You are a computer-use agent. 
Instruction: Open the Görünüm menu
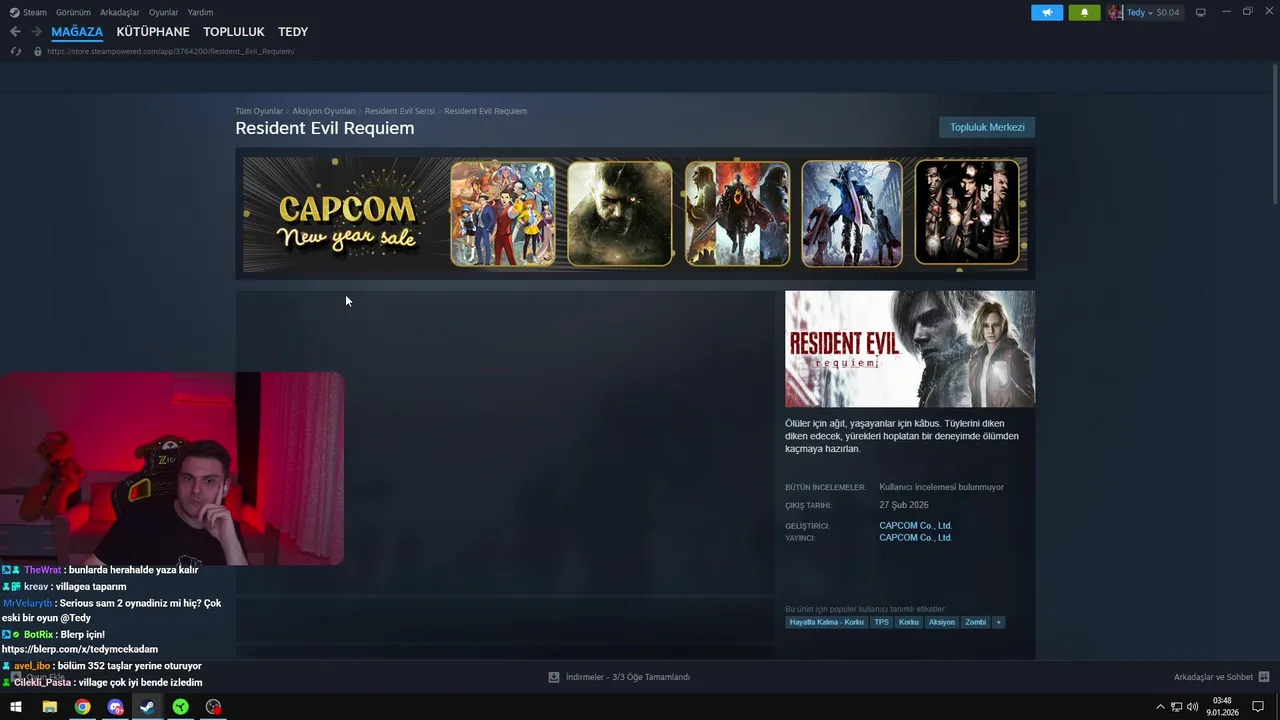(x=73, y=12)
